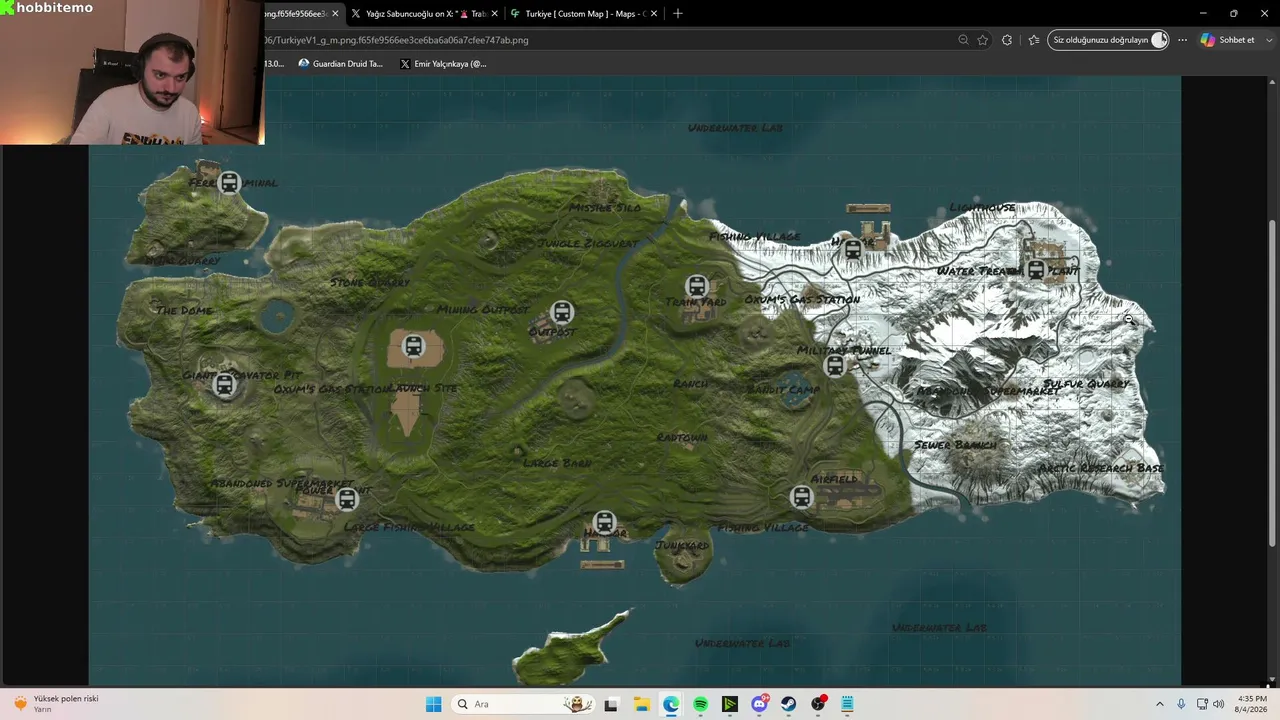Click the Sewer Branch map label

955,445
